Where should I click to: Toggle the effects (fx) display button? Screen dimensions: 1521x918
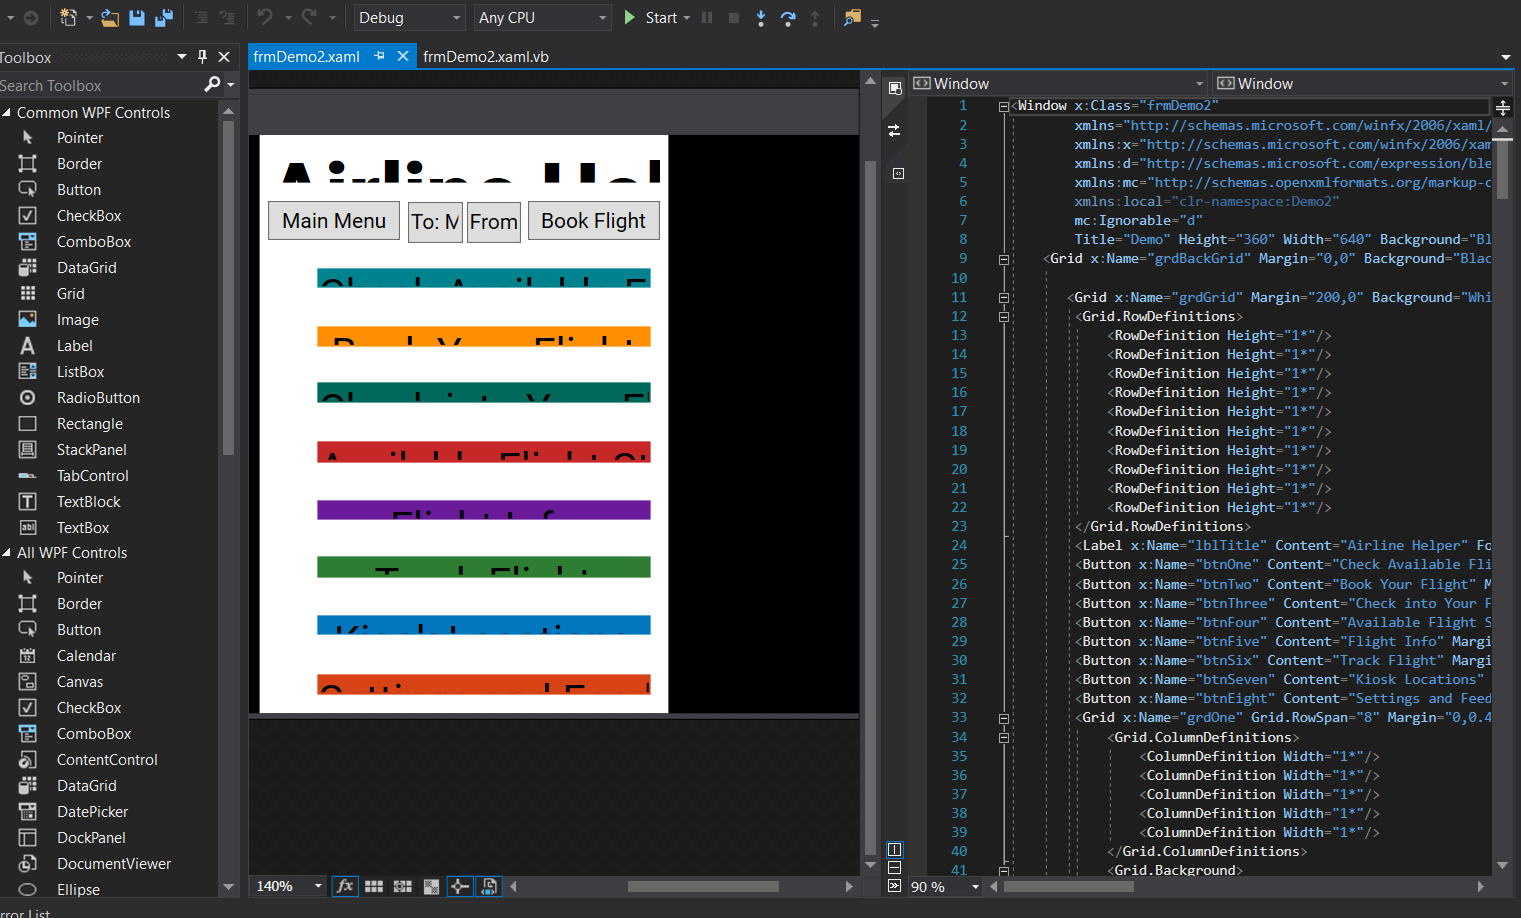345,886
